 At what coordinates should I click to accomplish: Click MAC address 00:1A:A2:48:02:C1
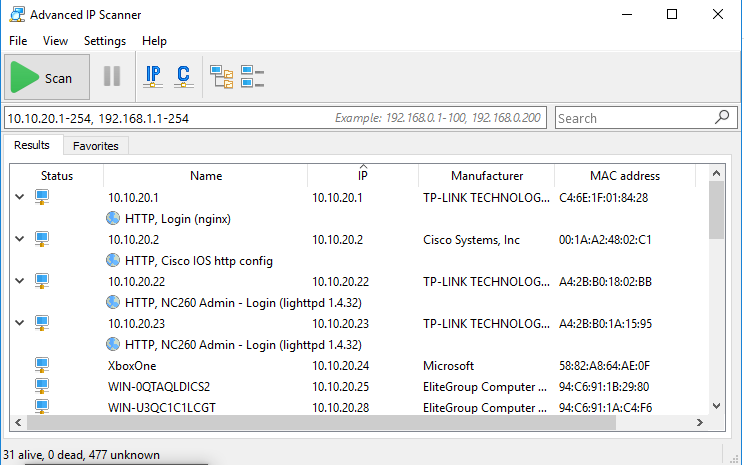click(605, 240)
